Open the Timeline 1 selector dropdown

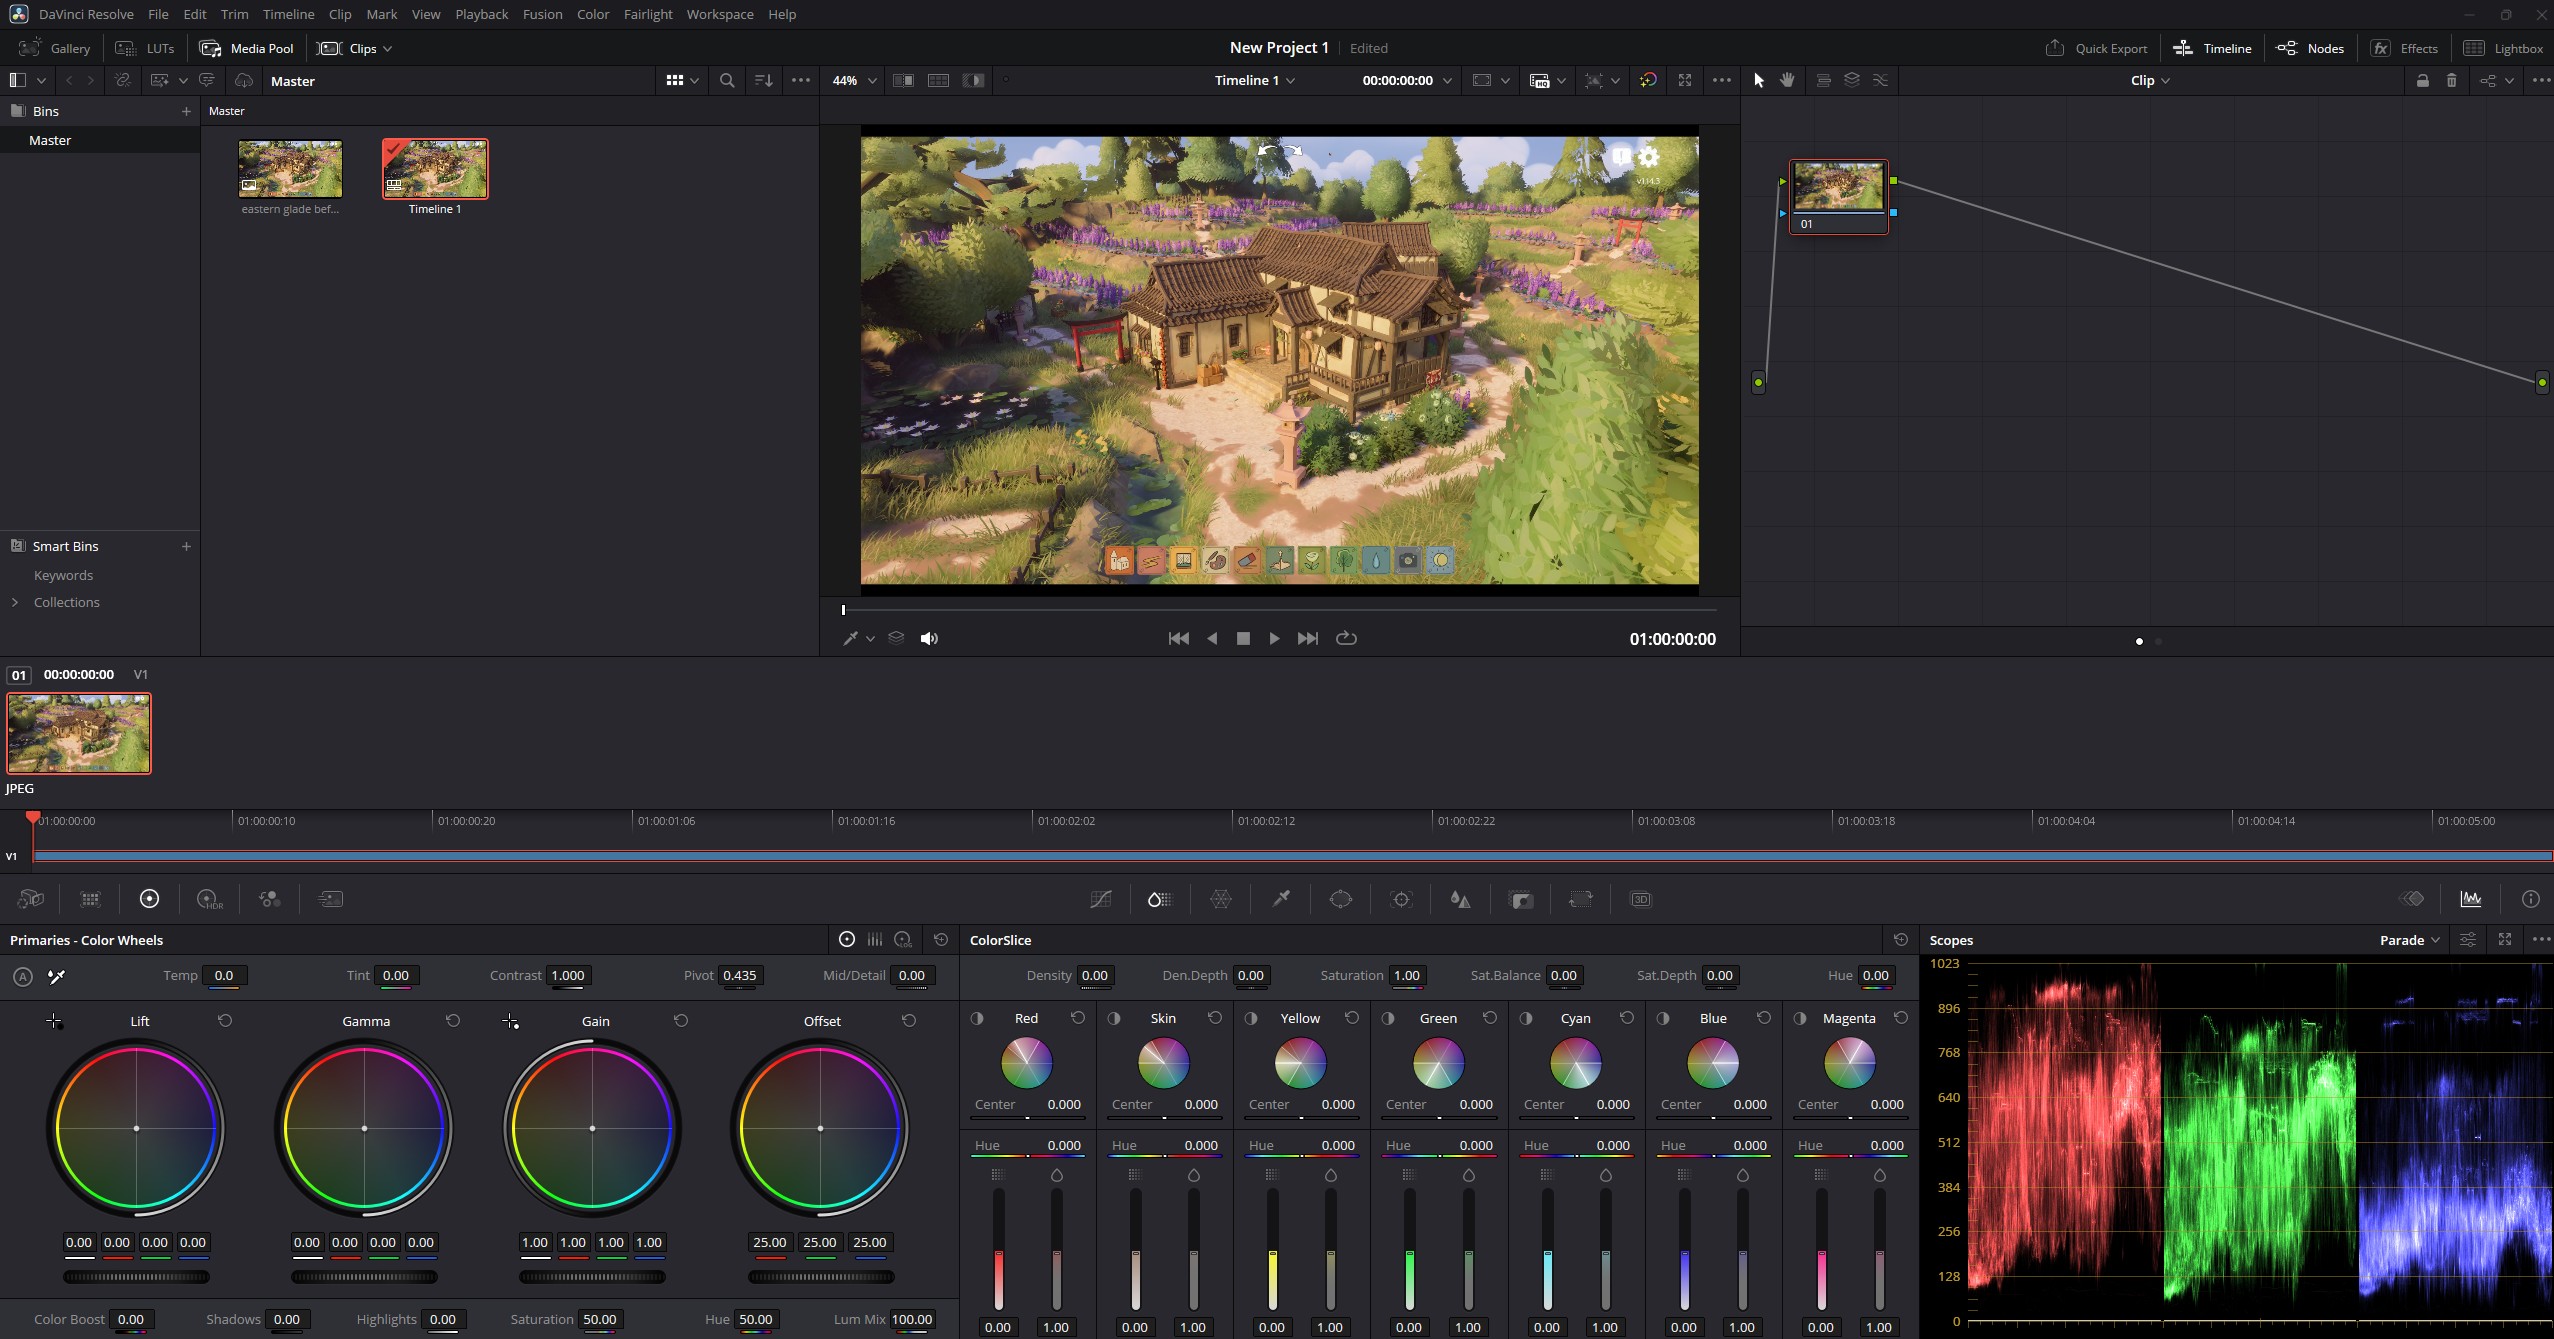click(x=1255, y=80)
